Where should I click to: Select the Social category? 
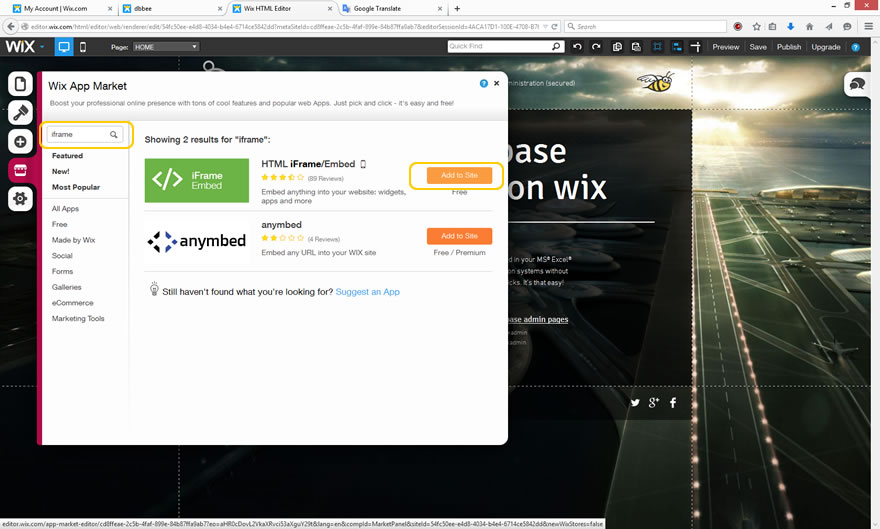point(62,256)
